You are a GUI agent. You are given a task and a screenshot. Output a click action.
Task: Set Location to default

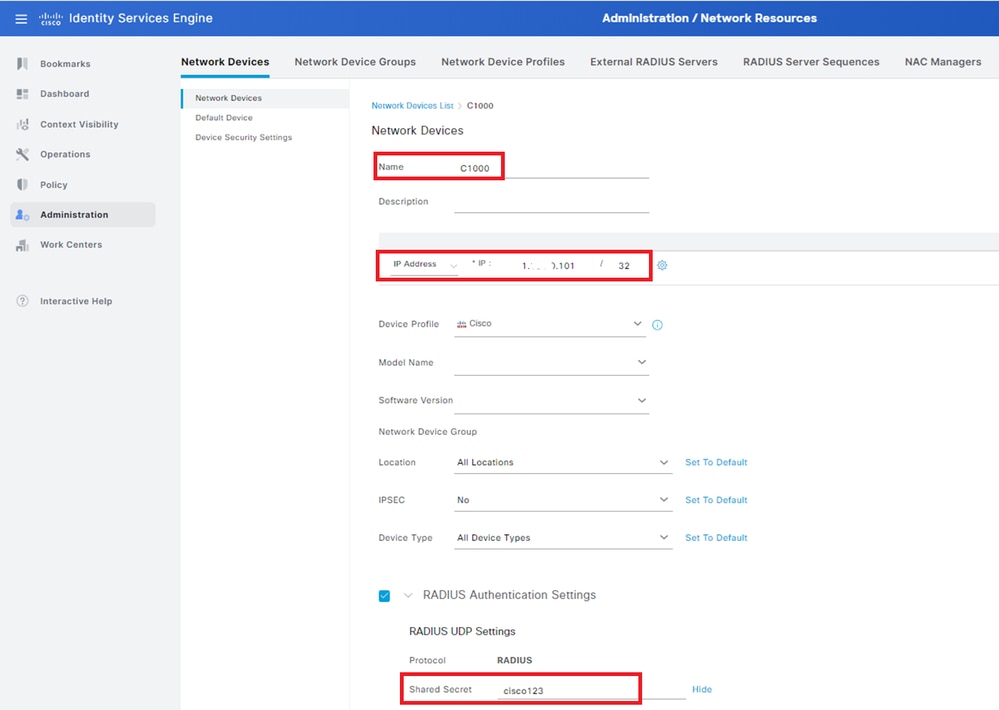716,463
